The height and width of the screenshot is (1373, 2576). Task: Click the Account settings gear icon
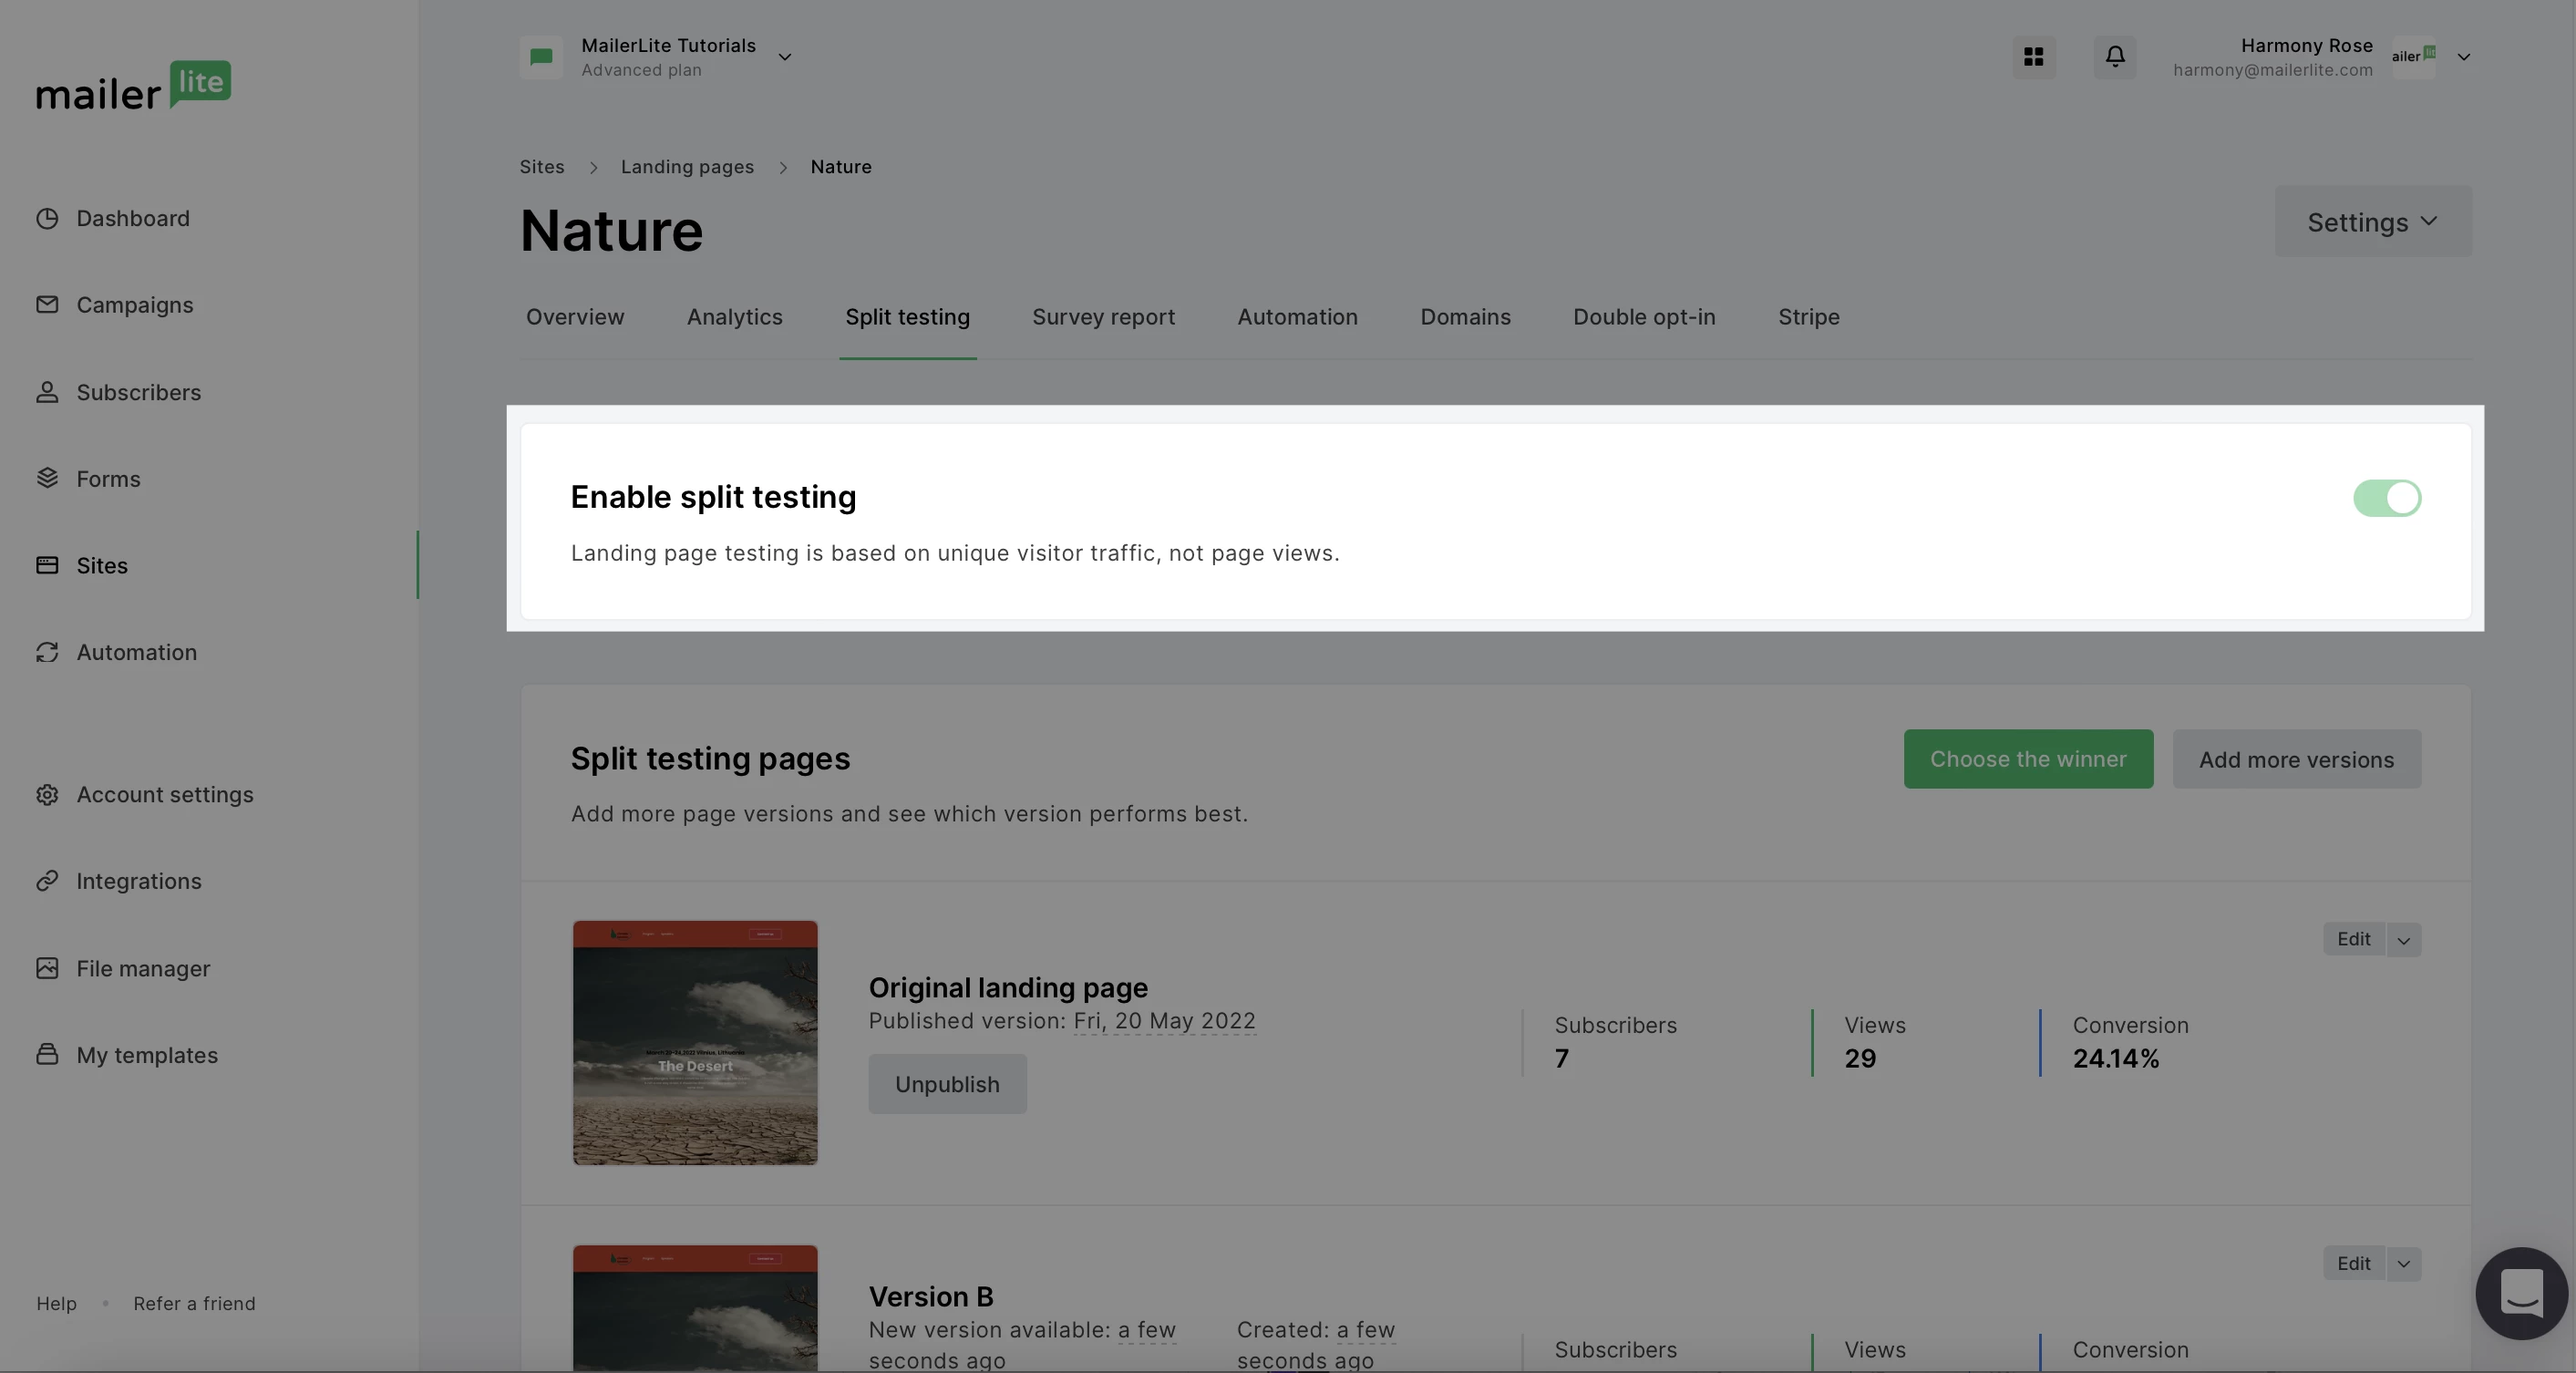pos(47,794)
